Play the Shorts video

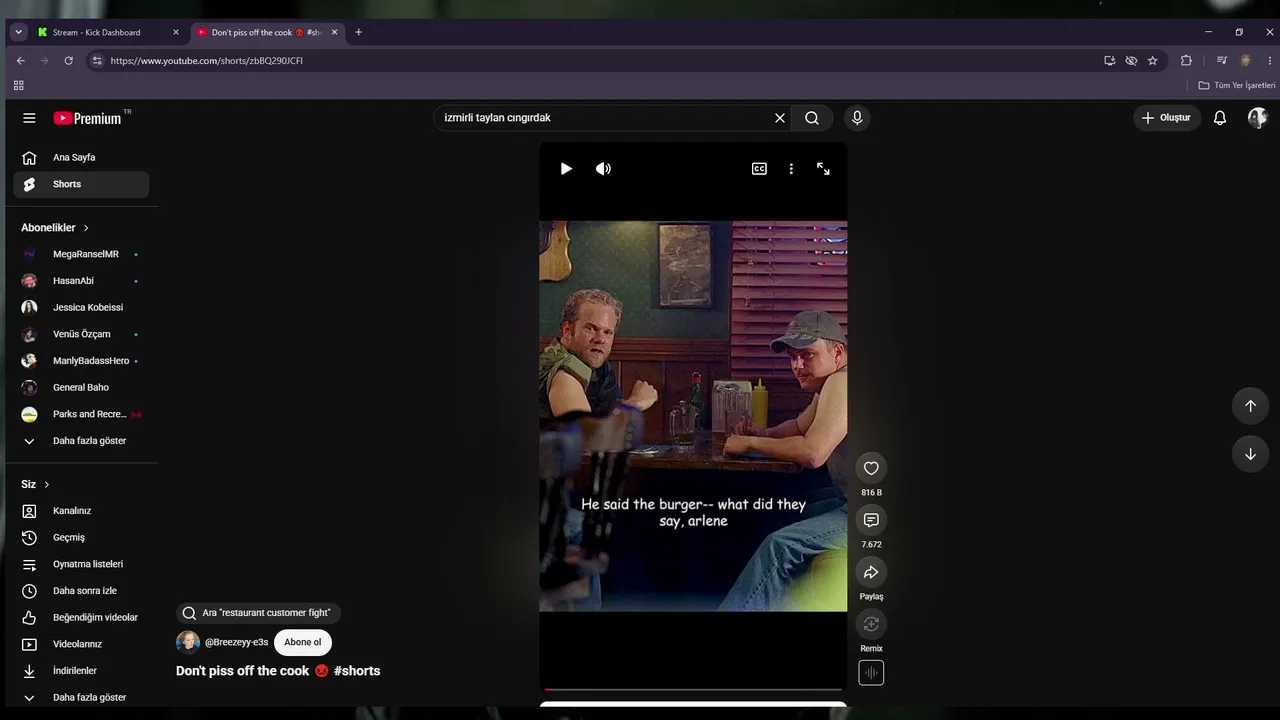566,169
